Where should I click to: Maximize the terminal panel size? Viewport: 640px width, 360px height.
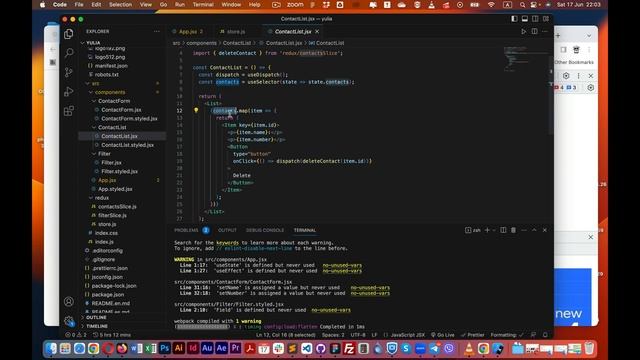pyautogui.click(x=534, y=230)
